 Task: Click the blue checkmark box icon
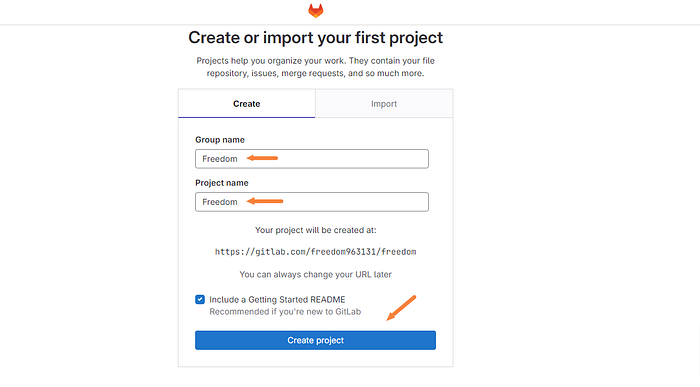click(200, 300)
